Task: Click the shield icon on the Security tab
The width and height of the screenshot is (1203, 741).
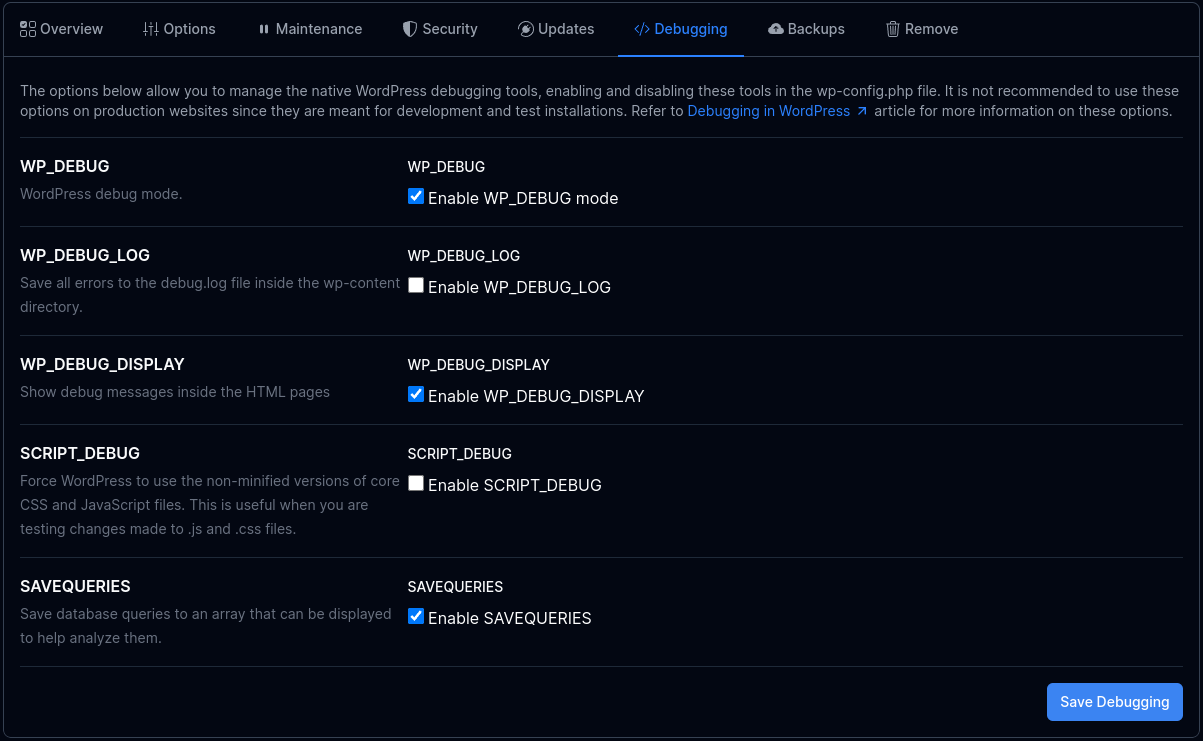Action: click(x=410, y=29)
